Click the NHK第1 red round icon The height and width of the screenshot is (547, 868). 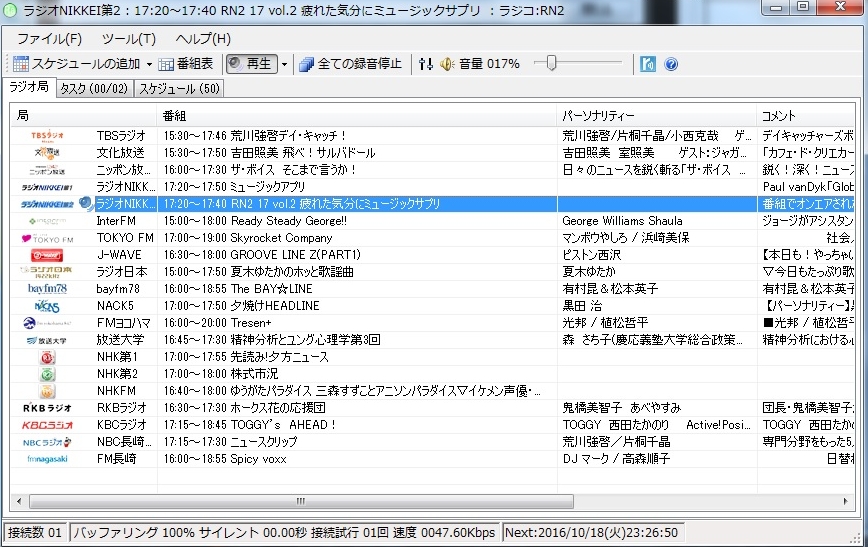click(47, 357)
